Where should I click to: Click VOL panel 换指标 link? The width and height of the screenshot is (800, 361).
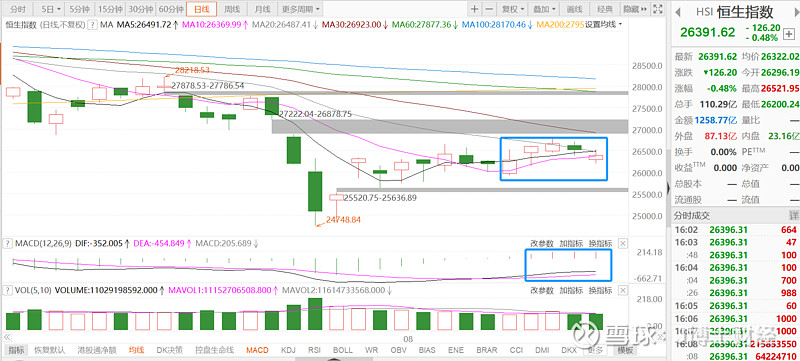pyautogui.click(x=600, y=291)
